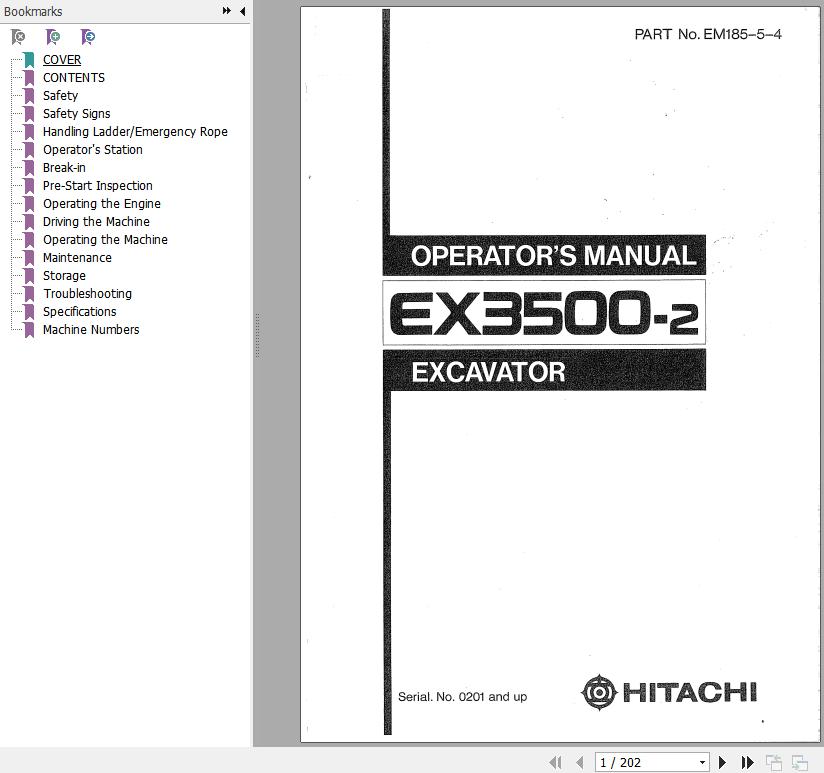The height and width of the screenshot is (773, 824).
Task: Open the CONTENTS bookmark
Action: [x=74, y=77]
